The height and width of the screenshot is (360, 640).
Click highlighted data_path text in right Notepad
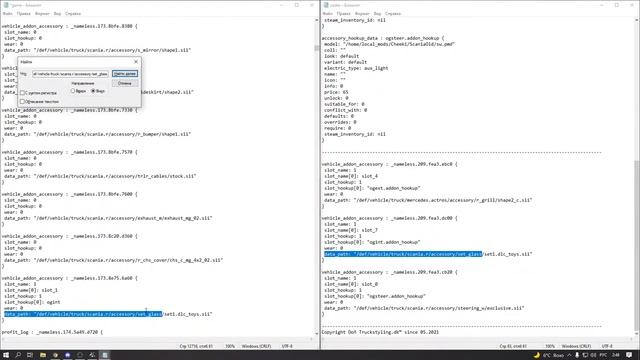coord(403,254)
